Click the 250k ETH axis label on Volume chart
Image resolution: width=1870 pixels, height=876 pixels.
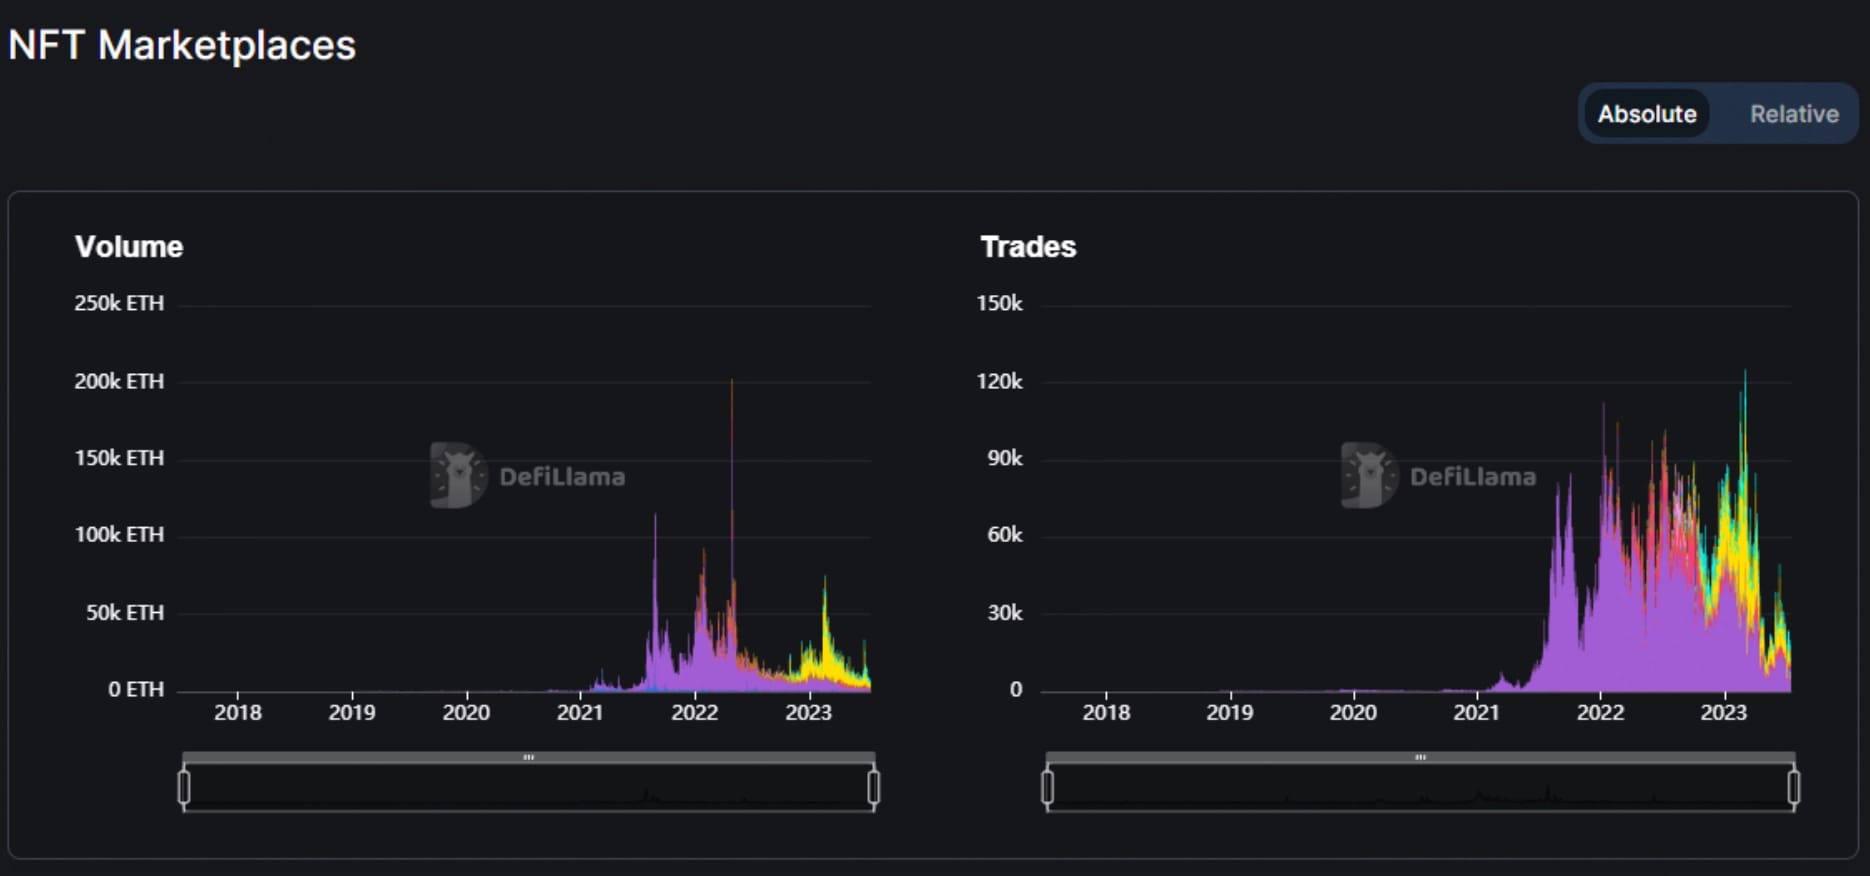(x=120, y=303)
